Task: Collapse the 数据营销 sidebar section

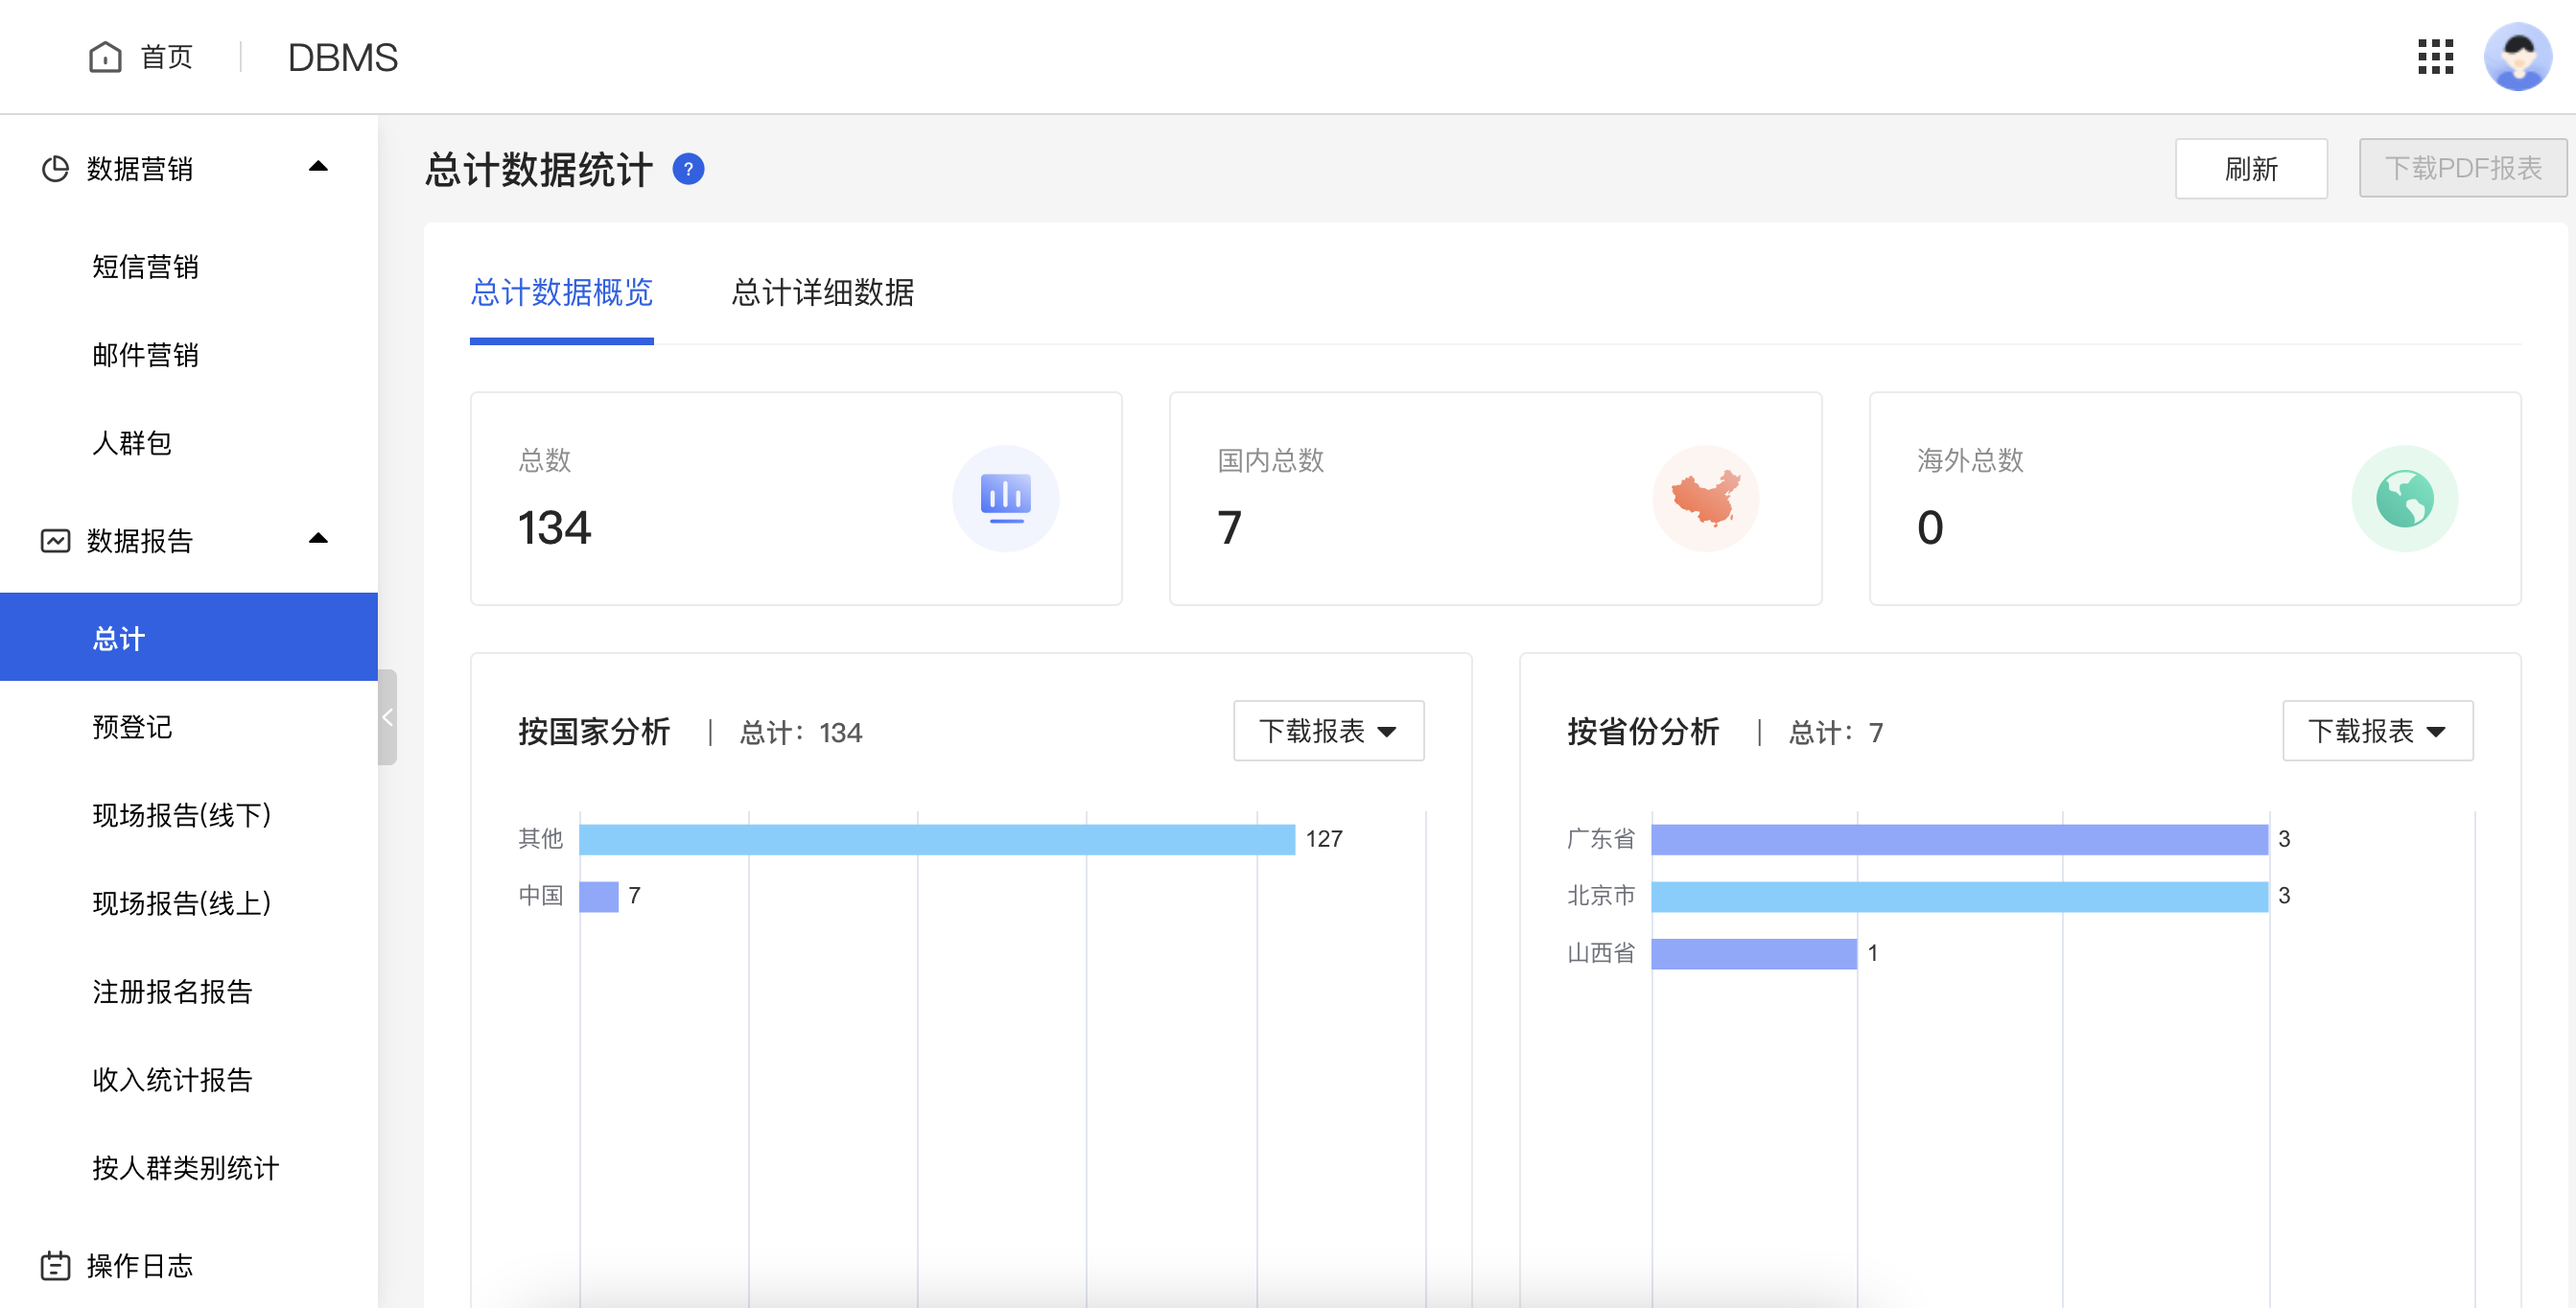Action: click(318, 167)
